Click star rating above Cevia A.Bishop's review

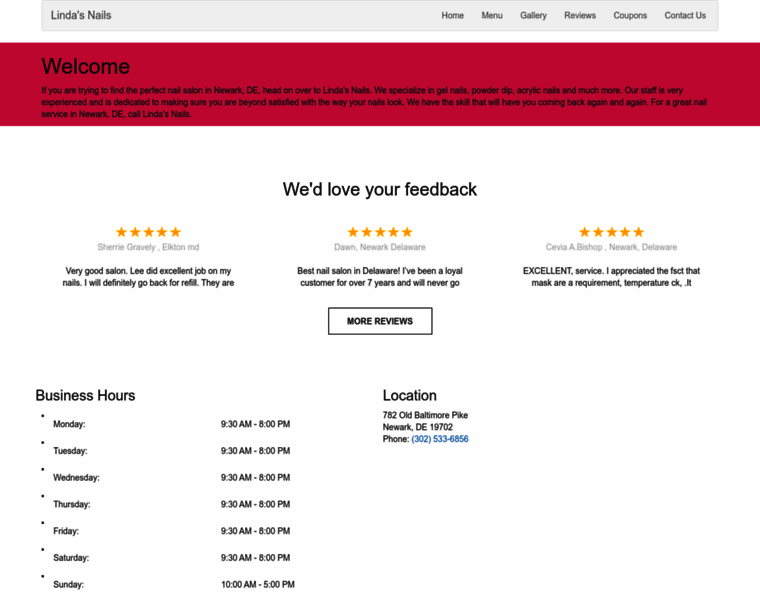pos(611,232)
